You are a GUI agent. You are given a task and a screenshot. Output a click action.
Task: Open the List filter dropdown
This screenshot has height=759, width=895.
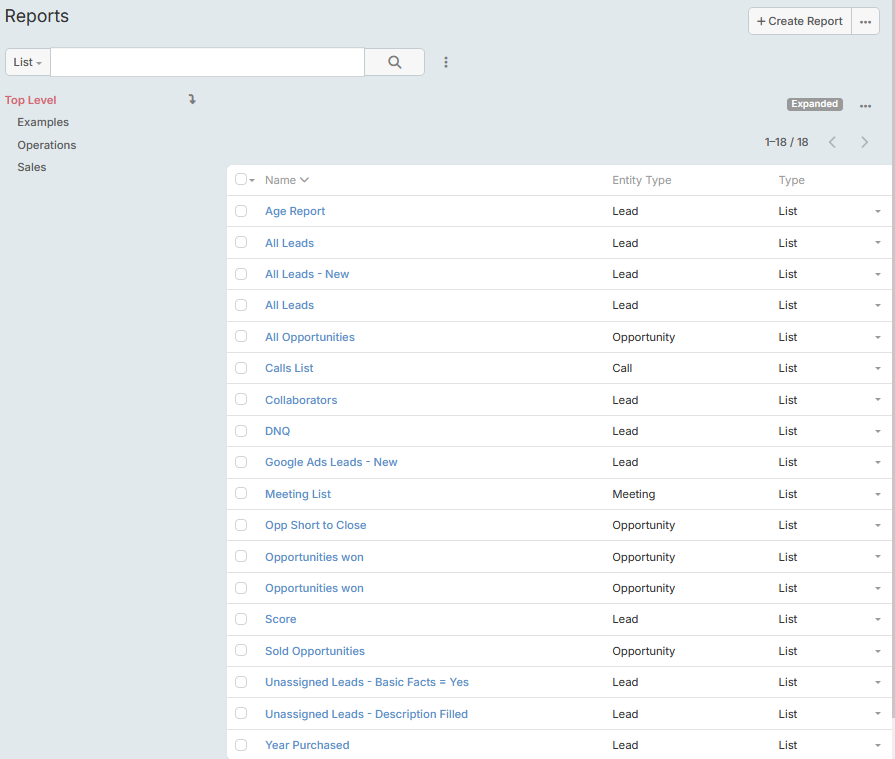click(x=28, y=62)
